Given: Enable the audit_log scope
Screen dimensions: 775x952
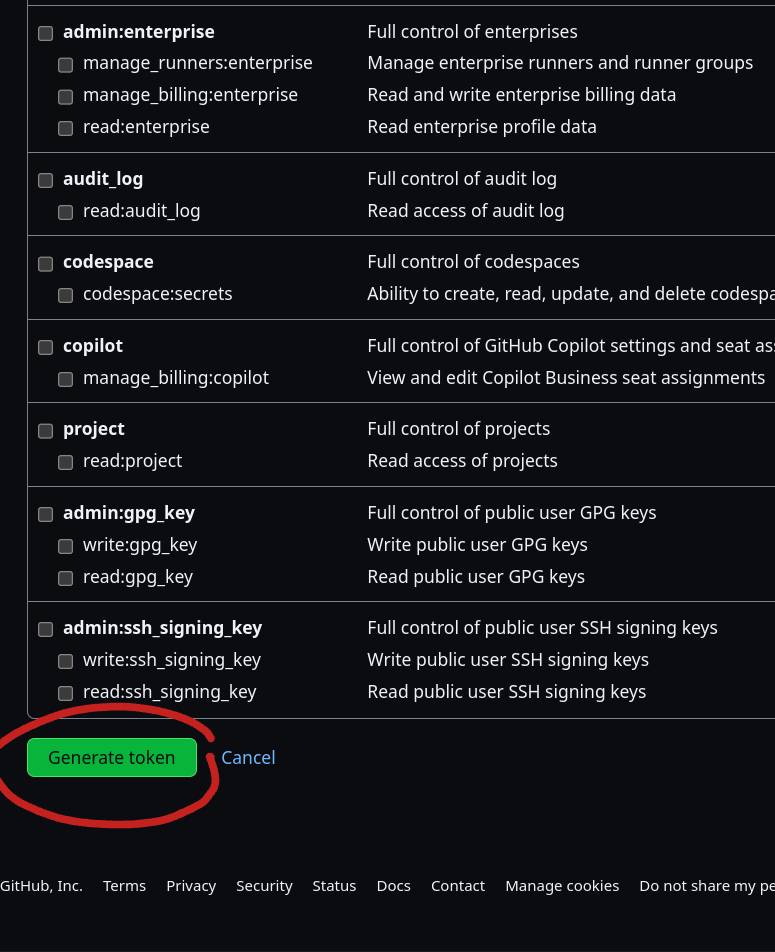Looking at the screenshot, I should click(45, 181).
